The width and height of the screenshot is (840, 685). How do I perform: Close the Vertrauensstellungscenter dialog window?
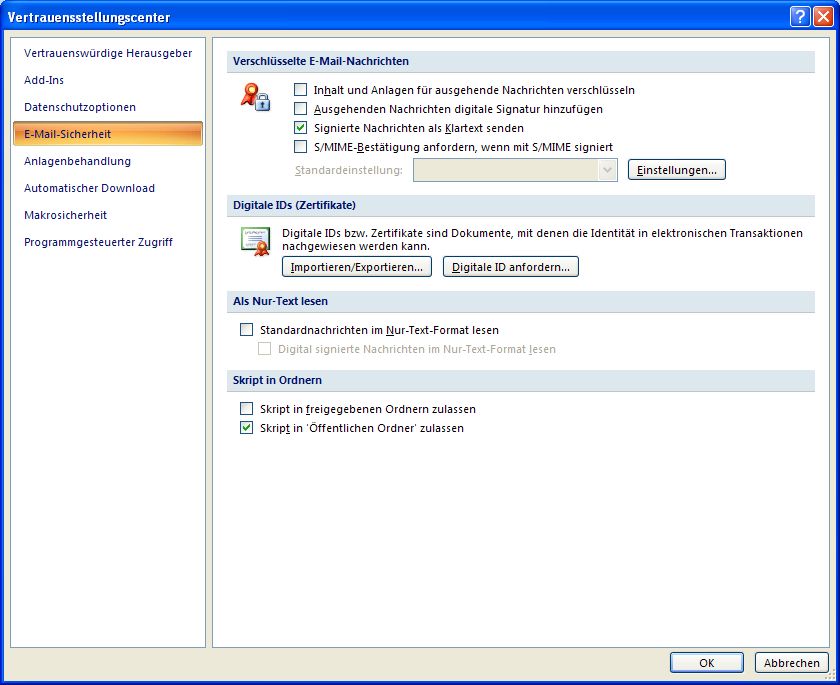(822, 17)
